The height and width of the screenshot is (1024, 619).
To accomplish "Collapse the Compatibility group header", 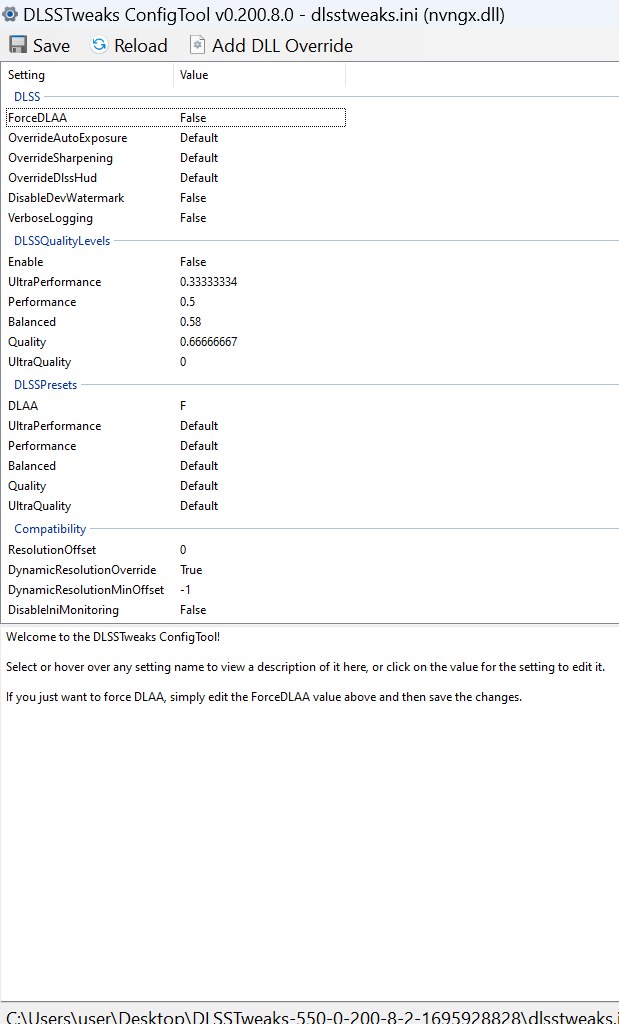I will (x=50, y=529).
